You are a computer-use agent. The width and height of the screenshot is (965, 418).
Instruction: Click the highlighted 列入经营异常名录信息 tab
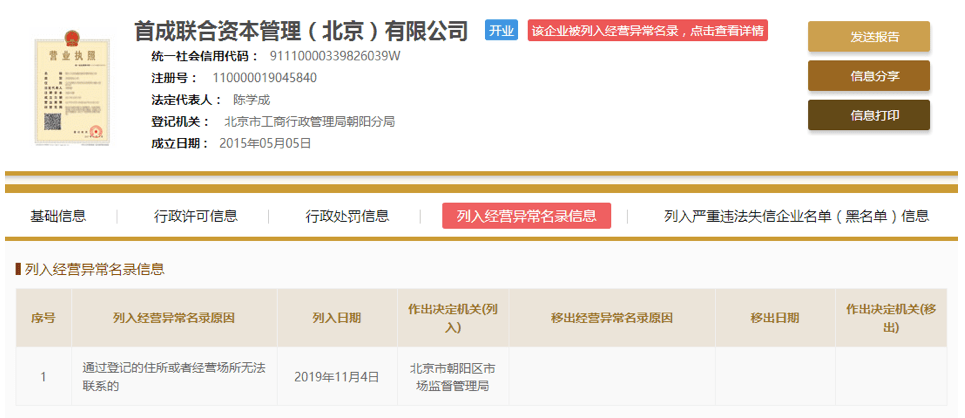coord(526,216)
